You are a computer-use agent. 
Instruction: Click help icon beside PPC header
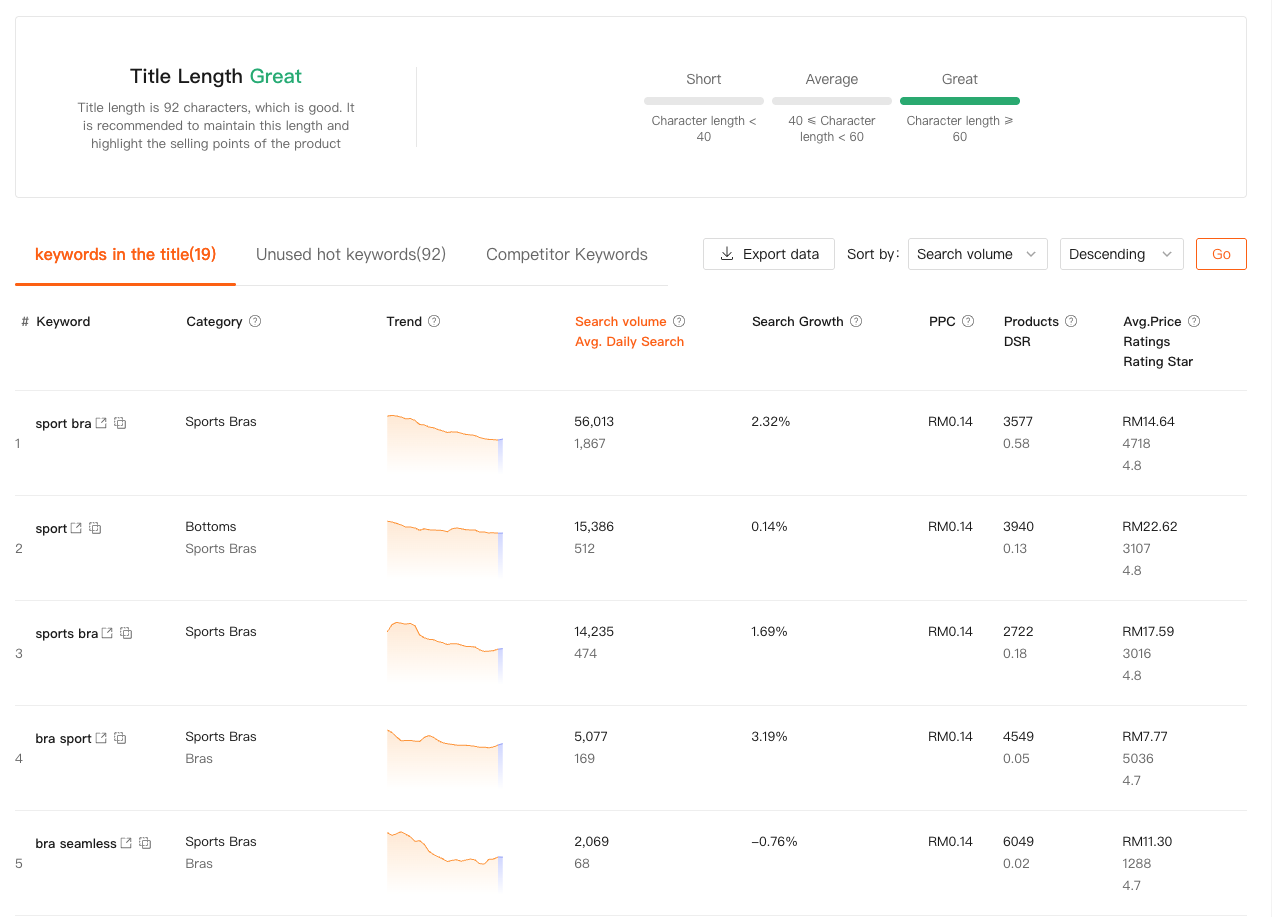968,321
